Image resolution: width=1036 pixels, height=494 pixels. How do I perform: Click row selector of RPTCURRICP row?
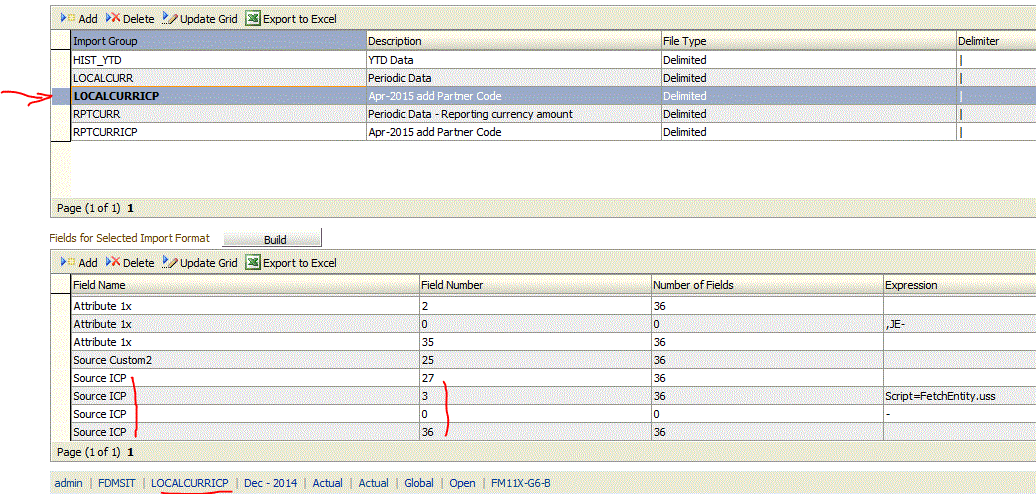pos(61,132)
